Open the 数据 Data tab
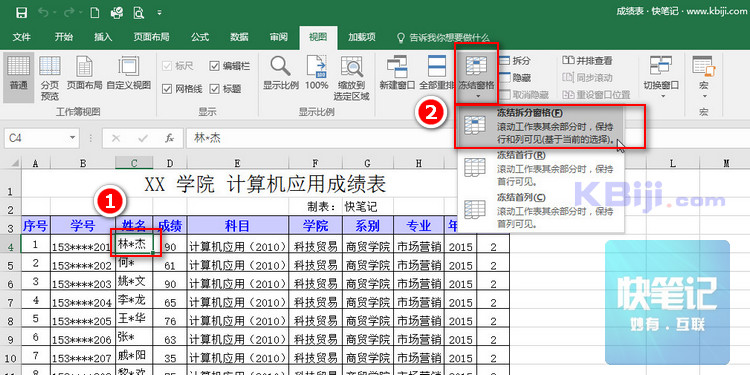Viewport: 750px width, 375px height. [239, 37]
